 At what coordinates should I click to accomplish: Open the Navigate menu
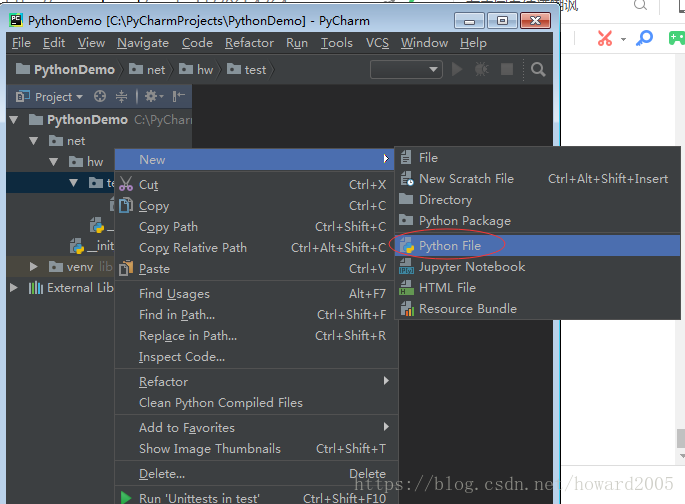click(143, 43)
